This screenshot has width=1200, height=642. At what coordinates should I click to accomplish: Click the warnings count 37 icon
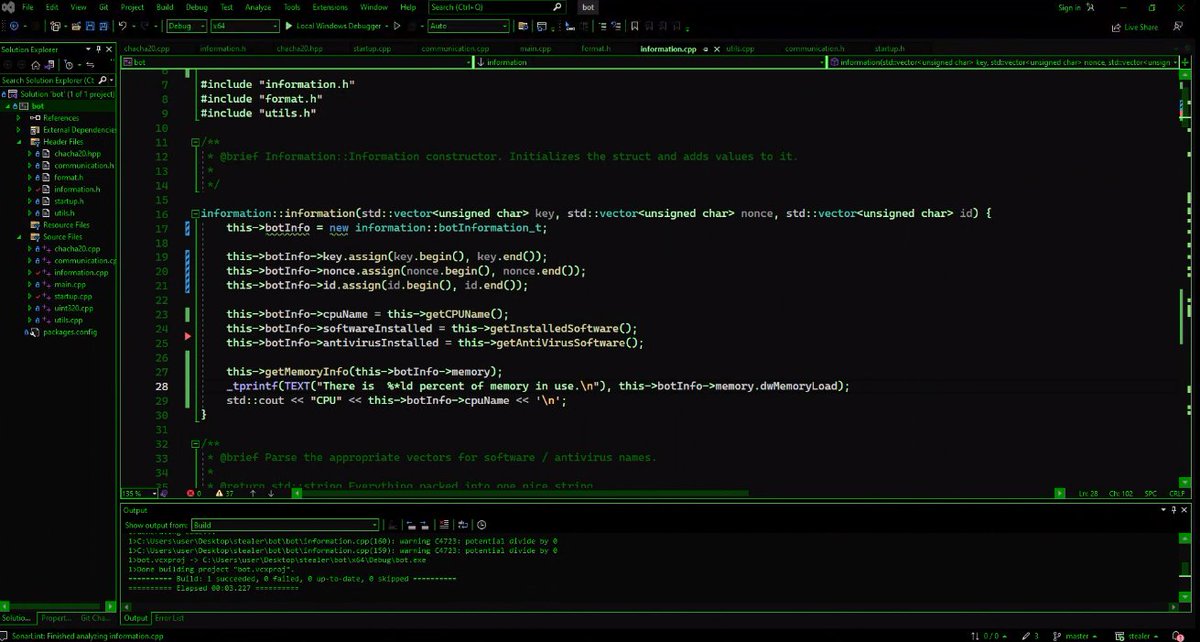point(219,493)
